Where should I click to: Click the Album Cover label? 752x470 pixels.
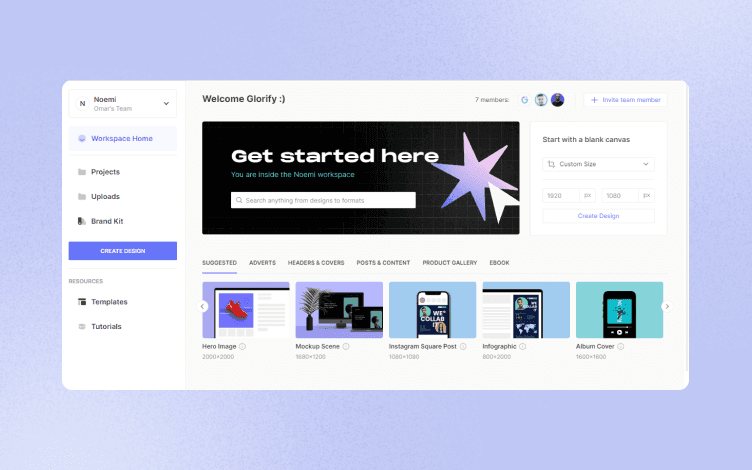click(595, 346)
